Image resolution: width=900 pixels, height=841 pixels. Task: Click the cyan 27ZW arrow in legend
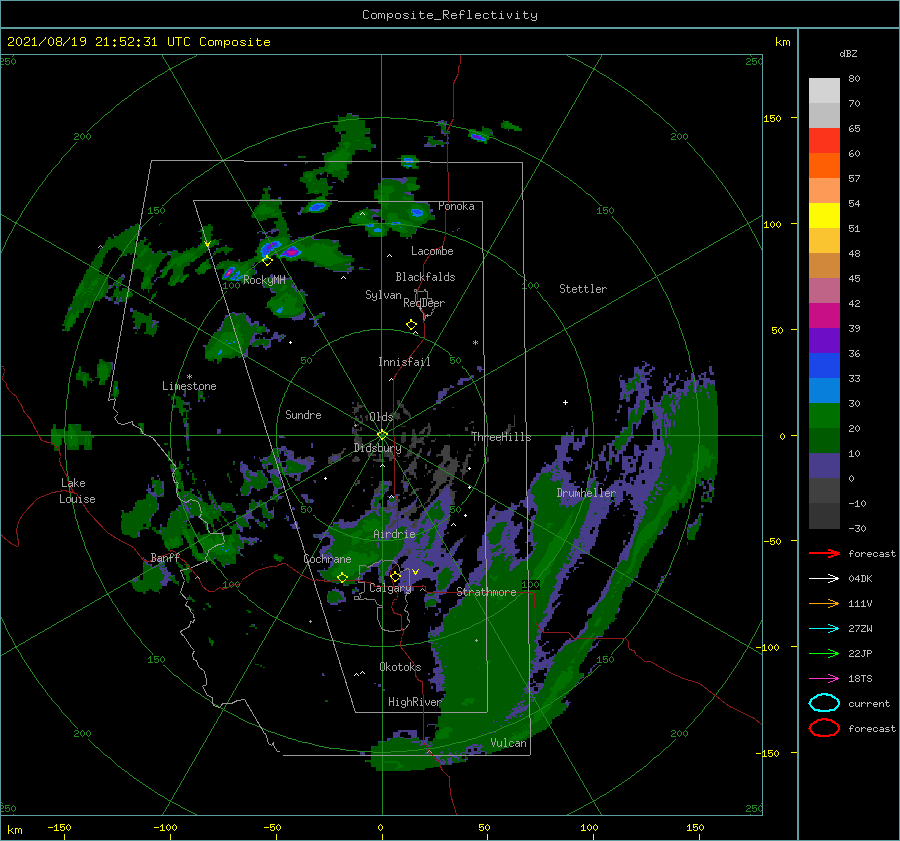point(824,628)
